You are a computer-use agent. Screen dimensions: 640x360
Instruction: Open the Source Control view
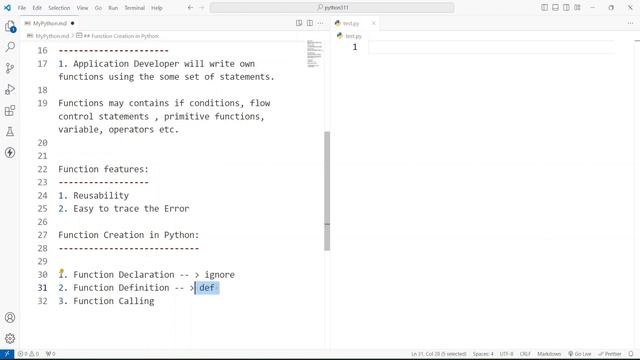pos(10,68)
